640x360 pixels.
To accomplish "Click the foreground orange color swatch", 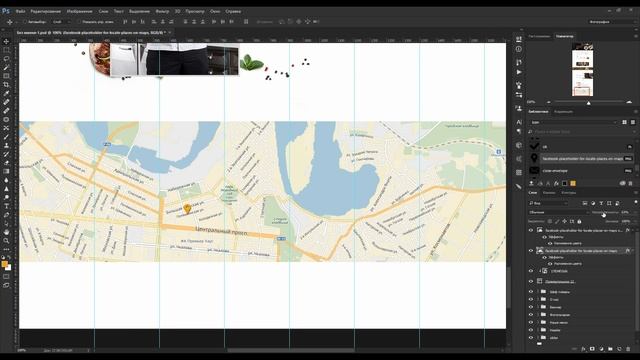I will pyautogui.click(x=4, y=264).
